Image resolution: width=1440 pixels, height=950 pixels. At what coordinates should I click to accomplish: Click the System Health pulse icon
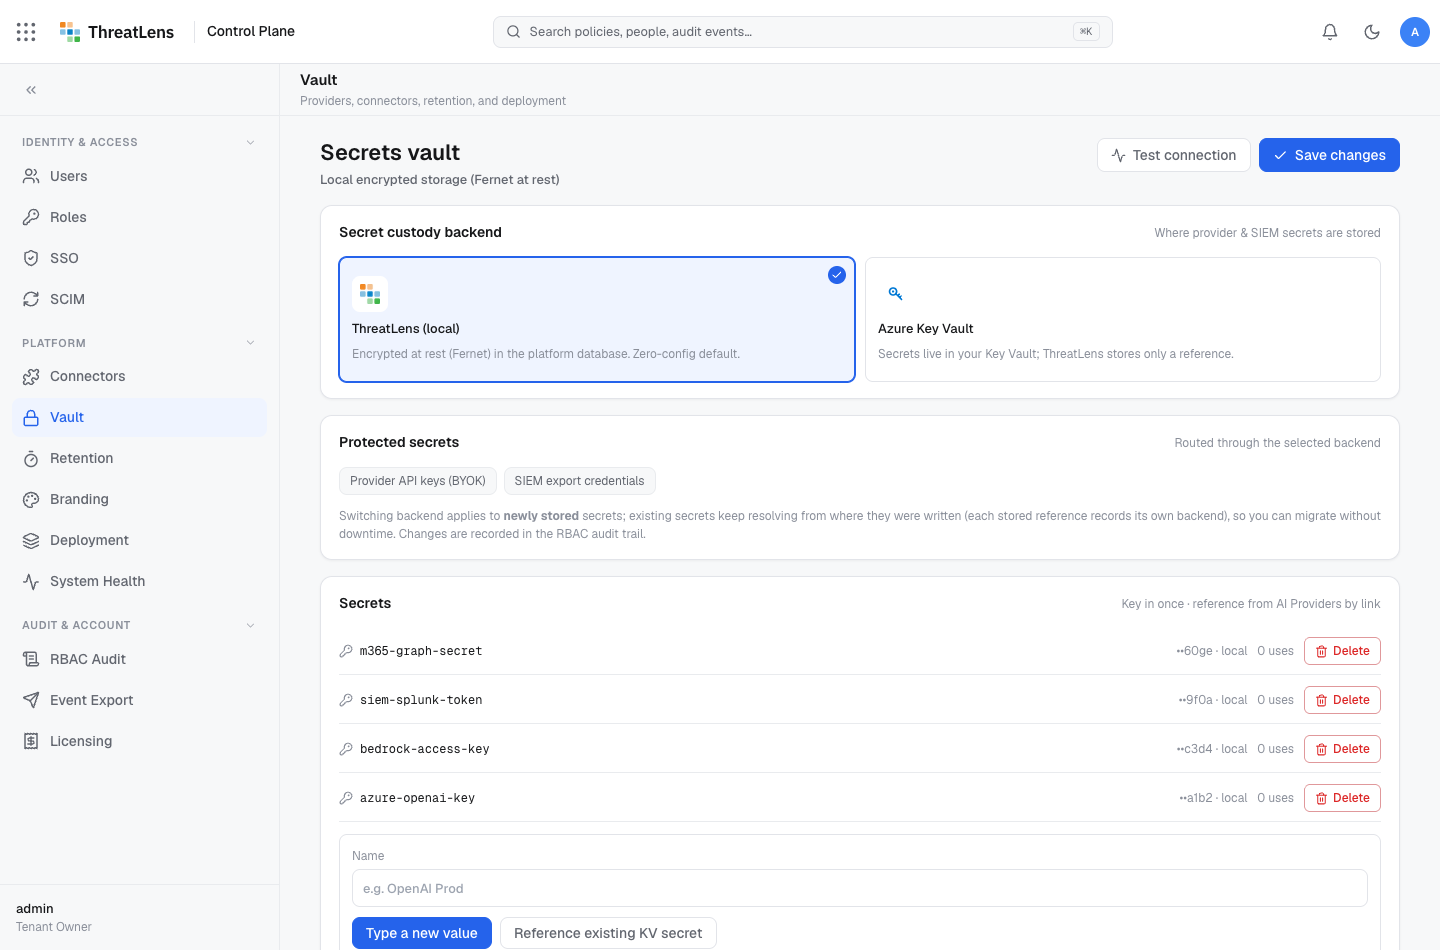coord(31,581)
